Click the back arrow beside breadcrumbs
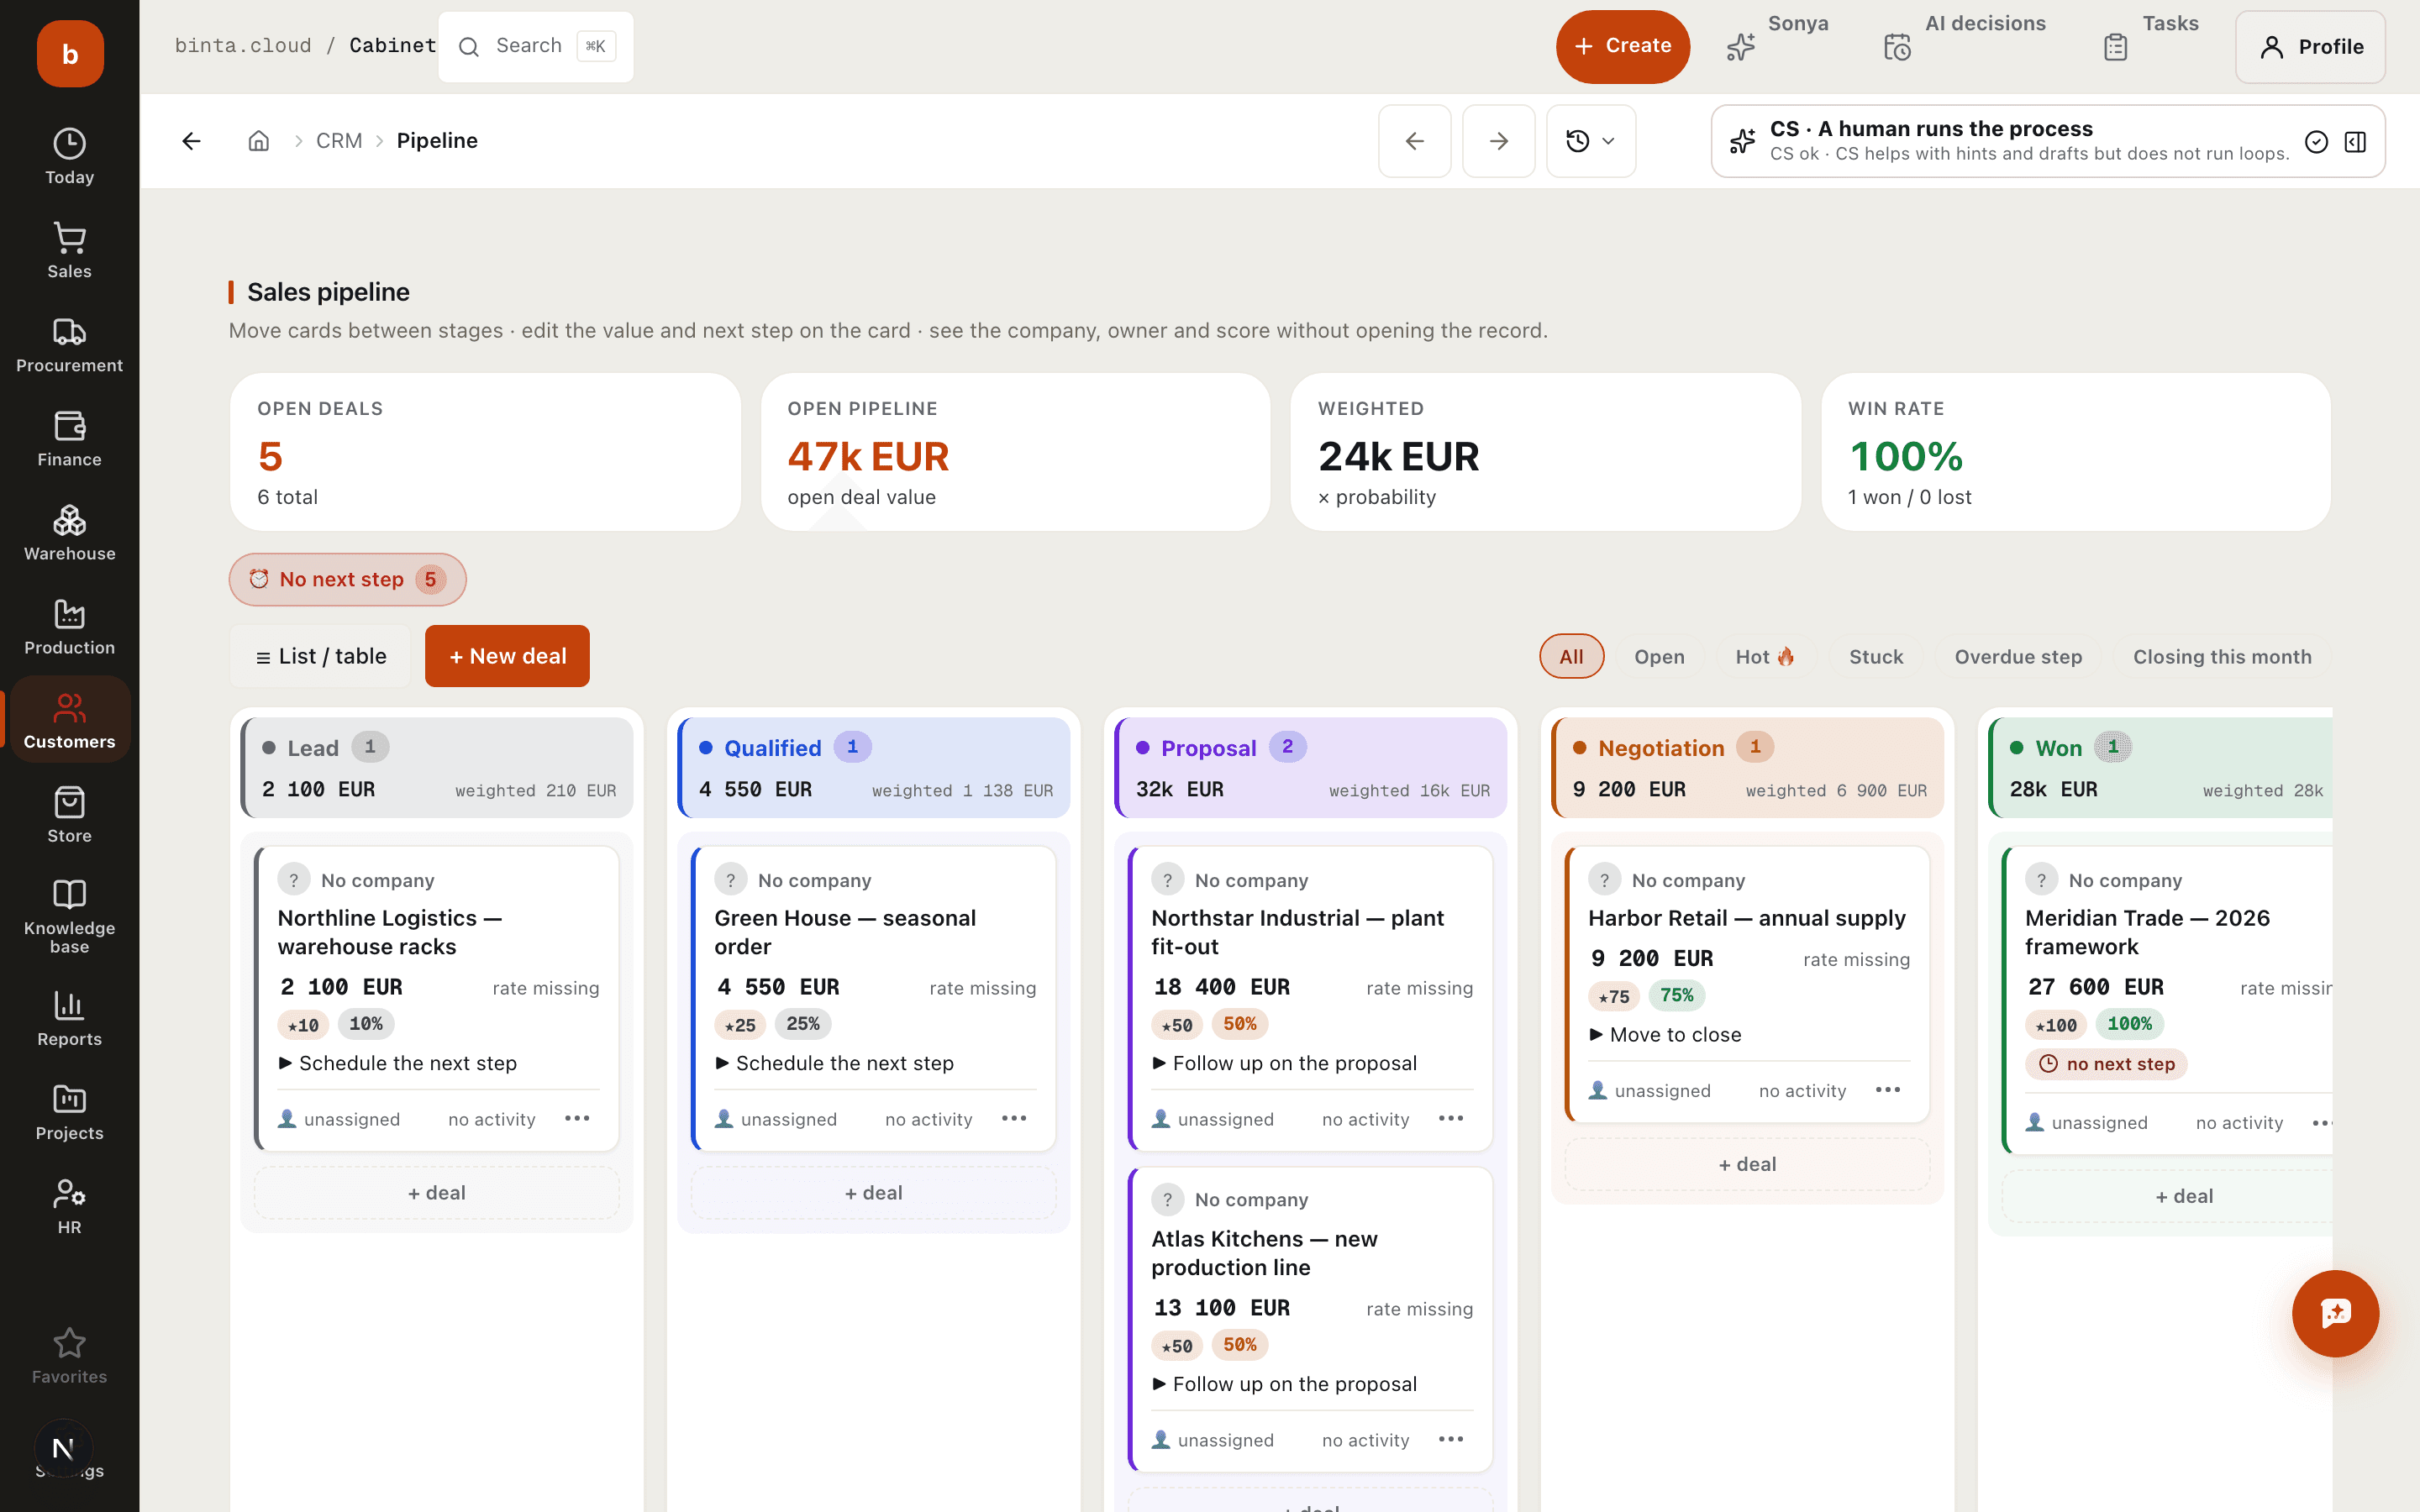The width and height of the screenshot is (2420, 1512). coord(192,141)
